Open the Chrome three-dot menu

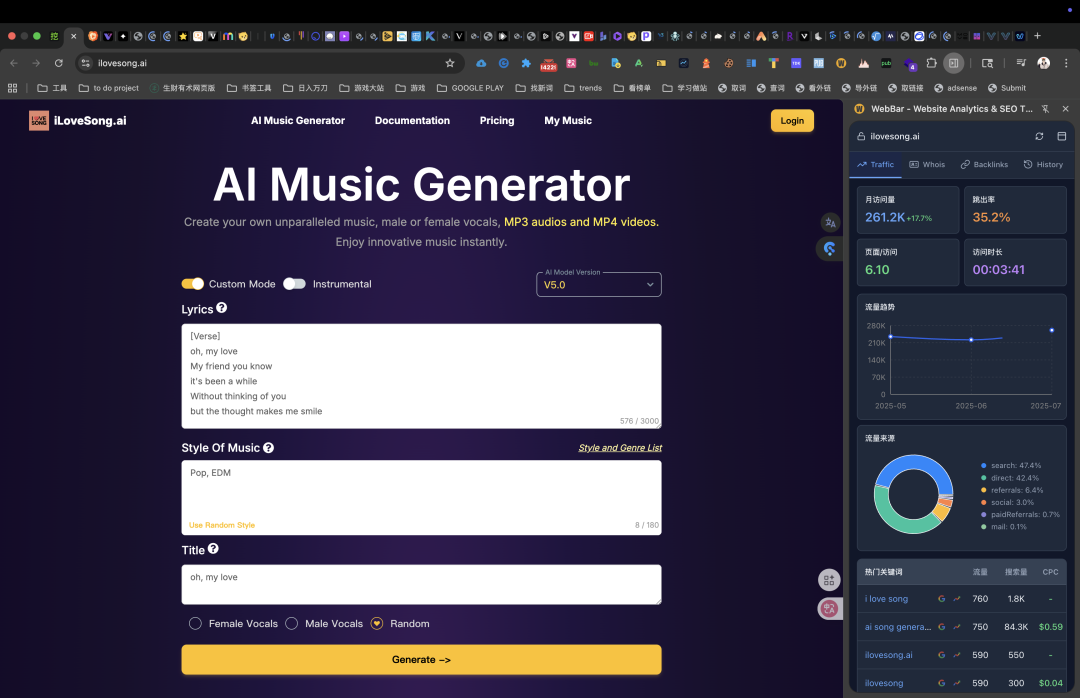point(1066,63)
